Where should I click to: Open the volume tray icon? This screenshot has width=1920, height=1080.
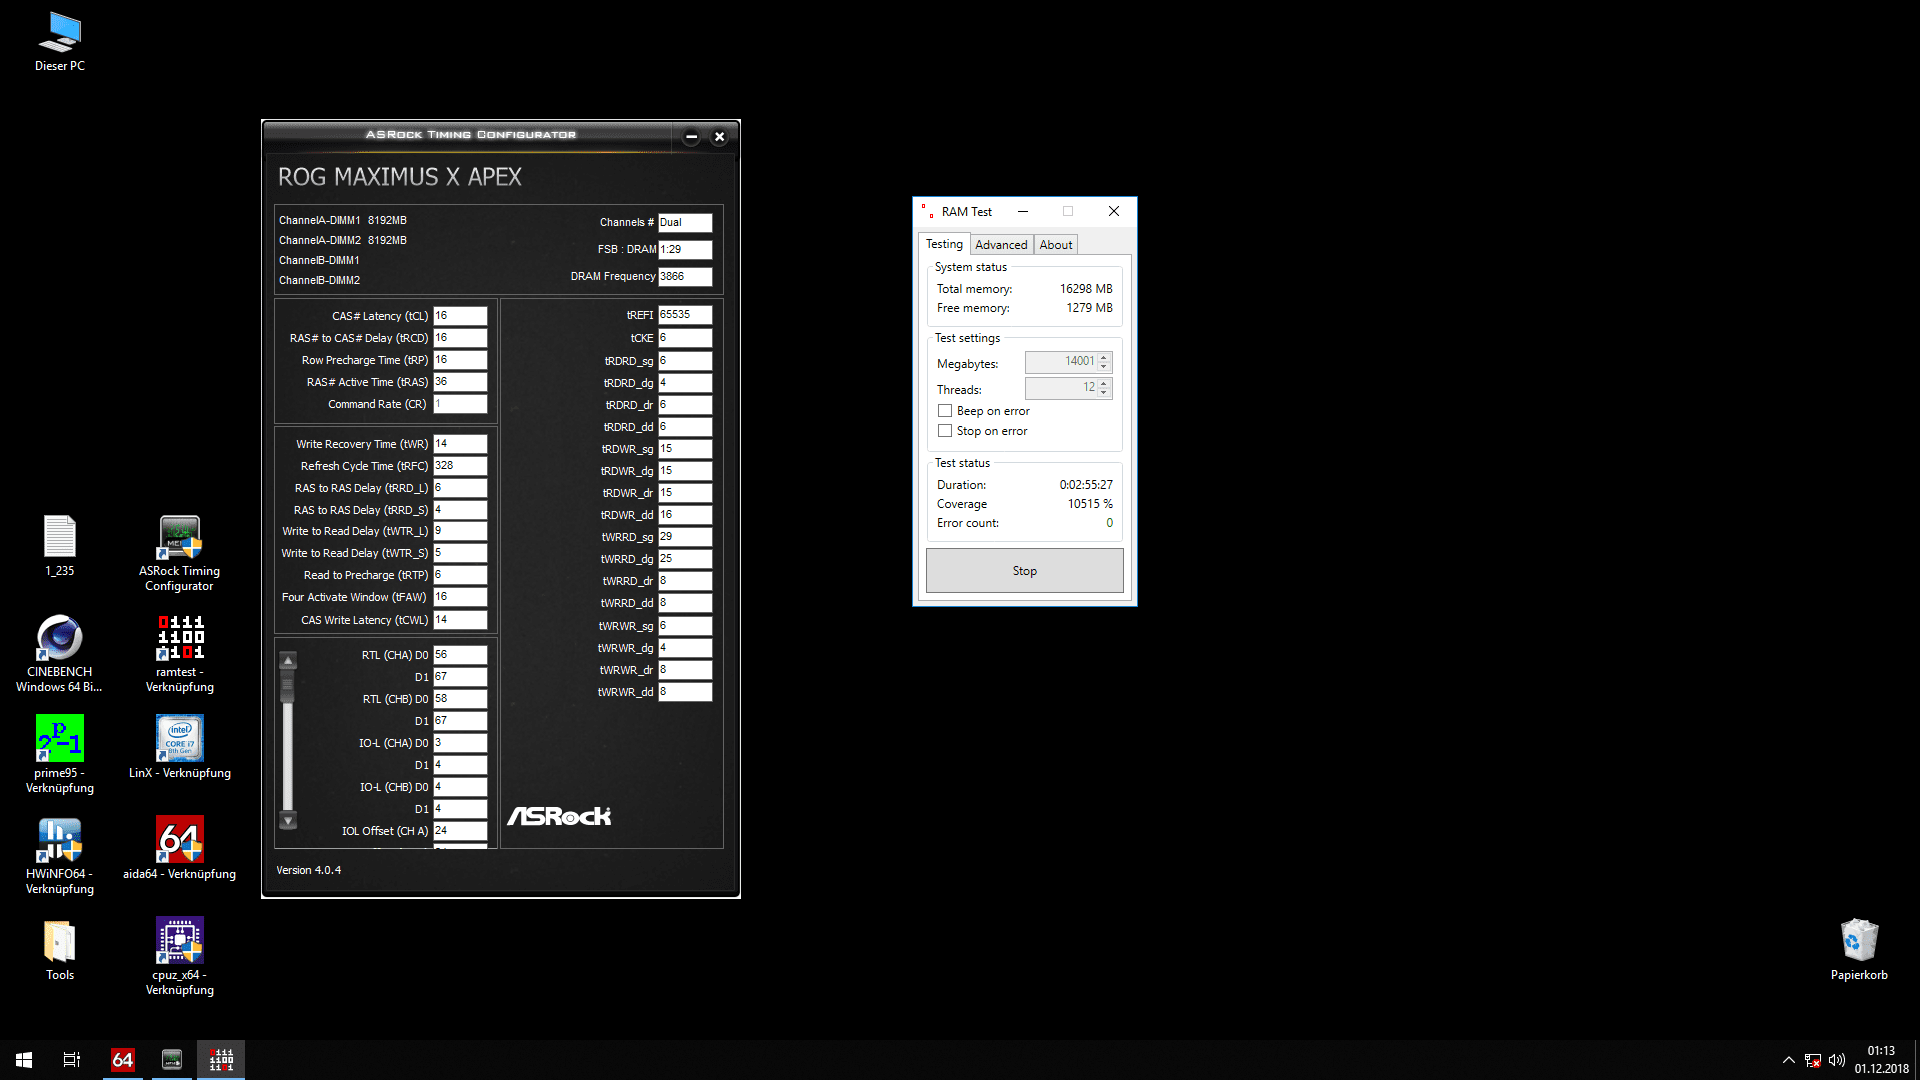click(1837, 1060)
